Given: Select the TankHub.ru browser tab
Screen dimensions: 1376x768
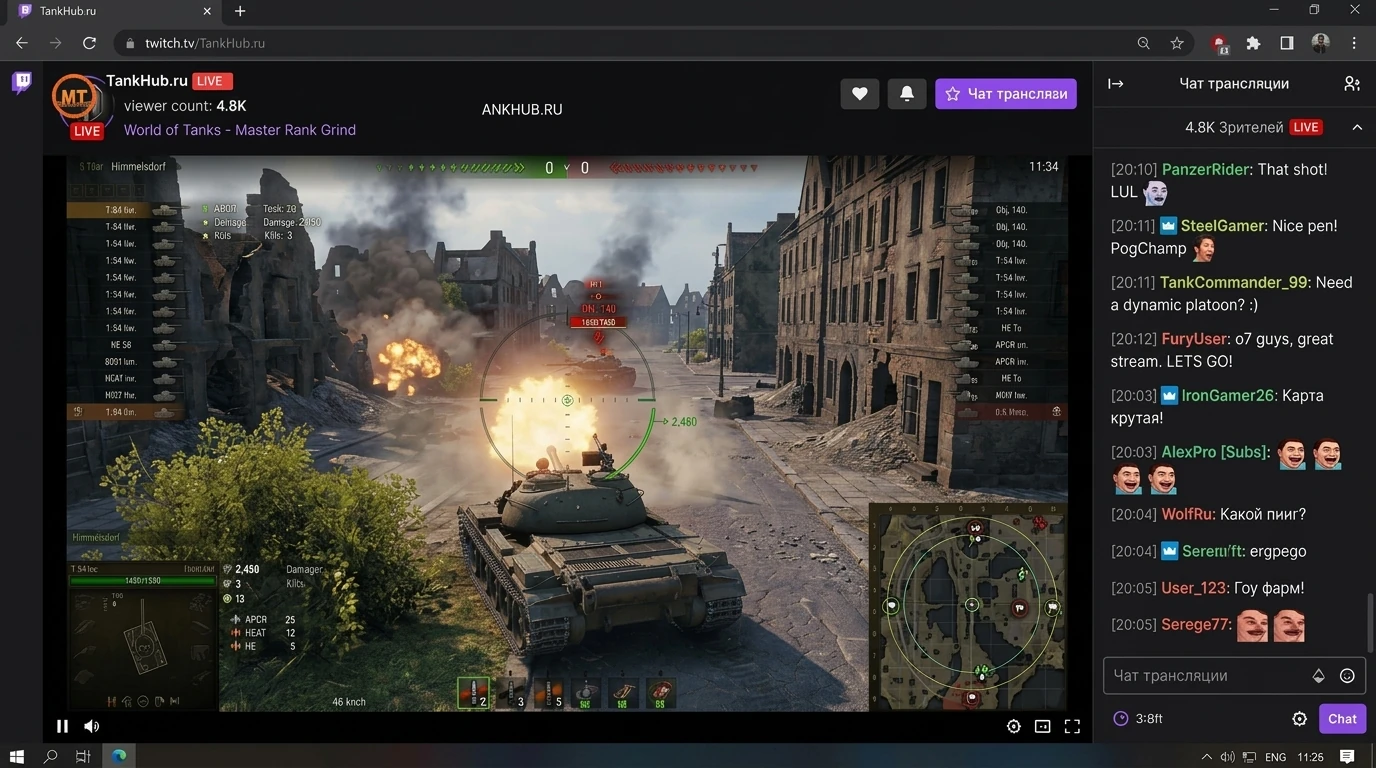Looking at the screenshot, I should (115, 11).
